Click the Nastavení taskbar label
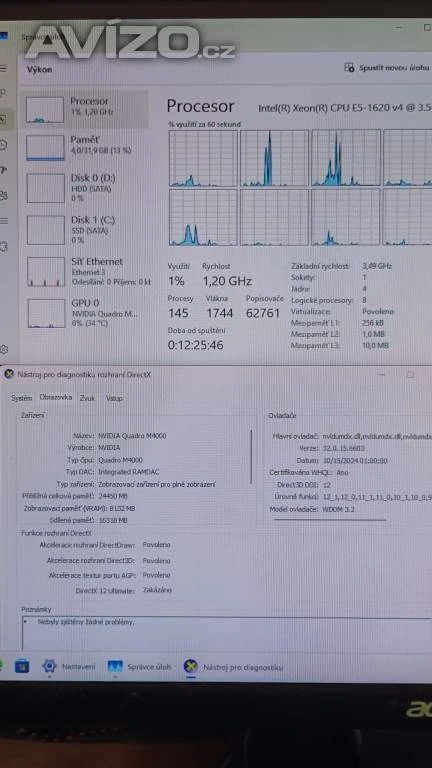 click(78, 667)
